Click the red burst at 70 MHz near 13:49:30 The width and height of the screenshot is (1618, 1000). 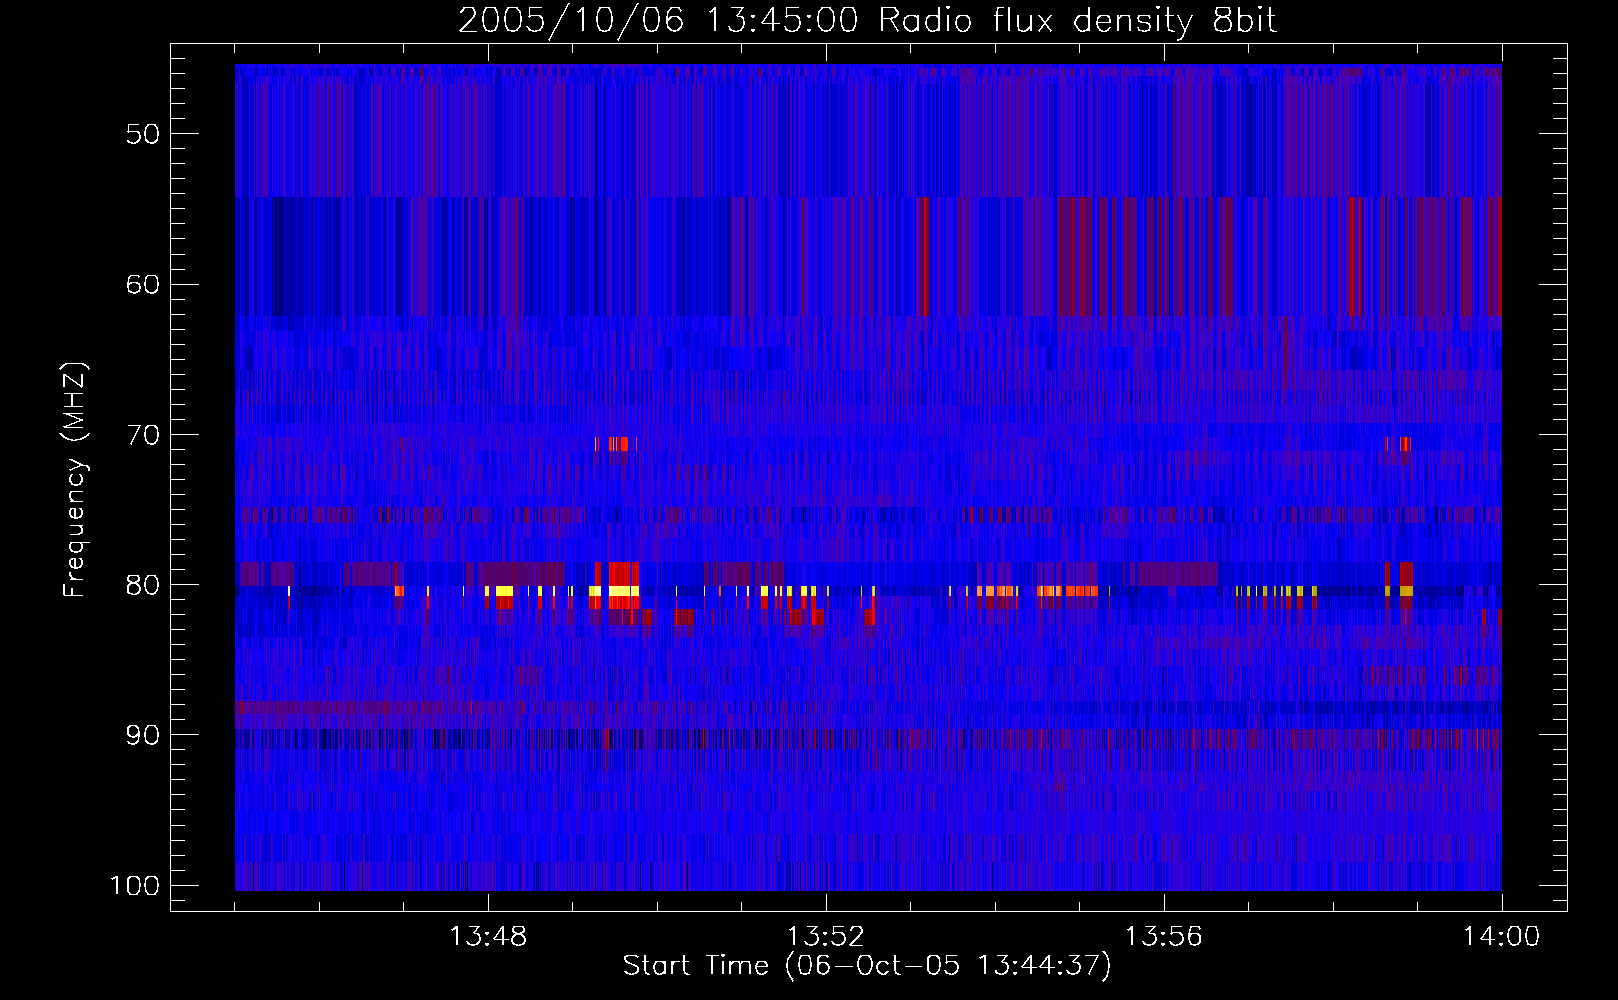(616, 444)
